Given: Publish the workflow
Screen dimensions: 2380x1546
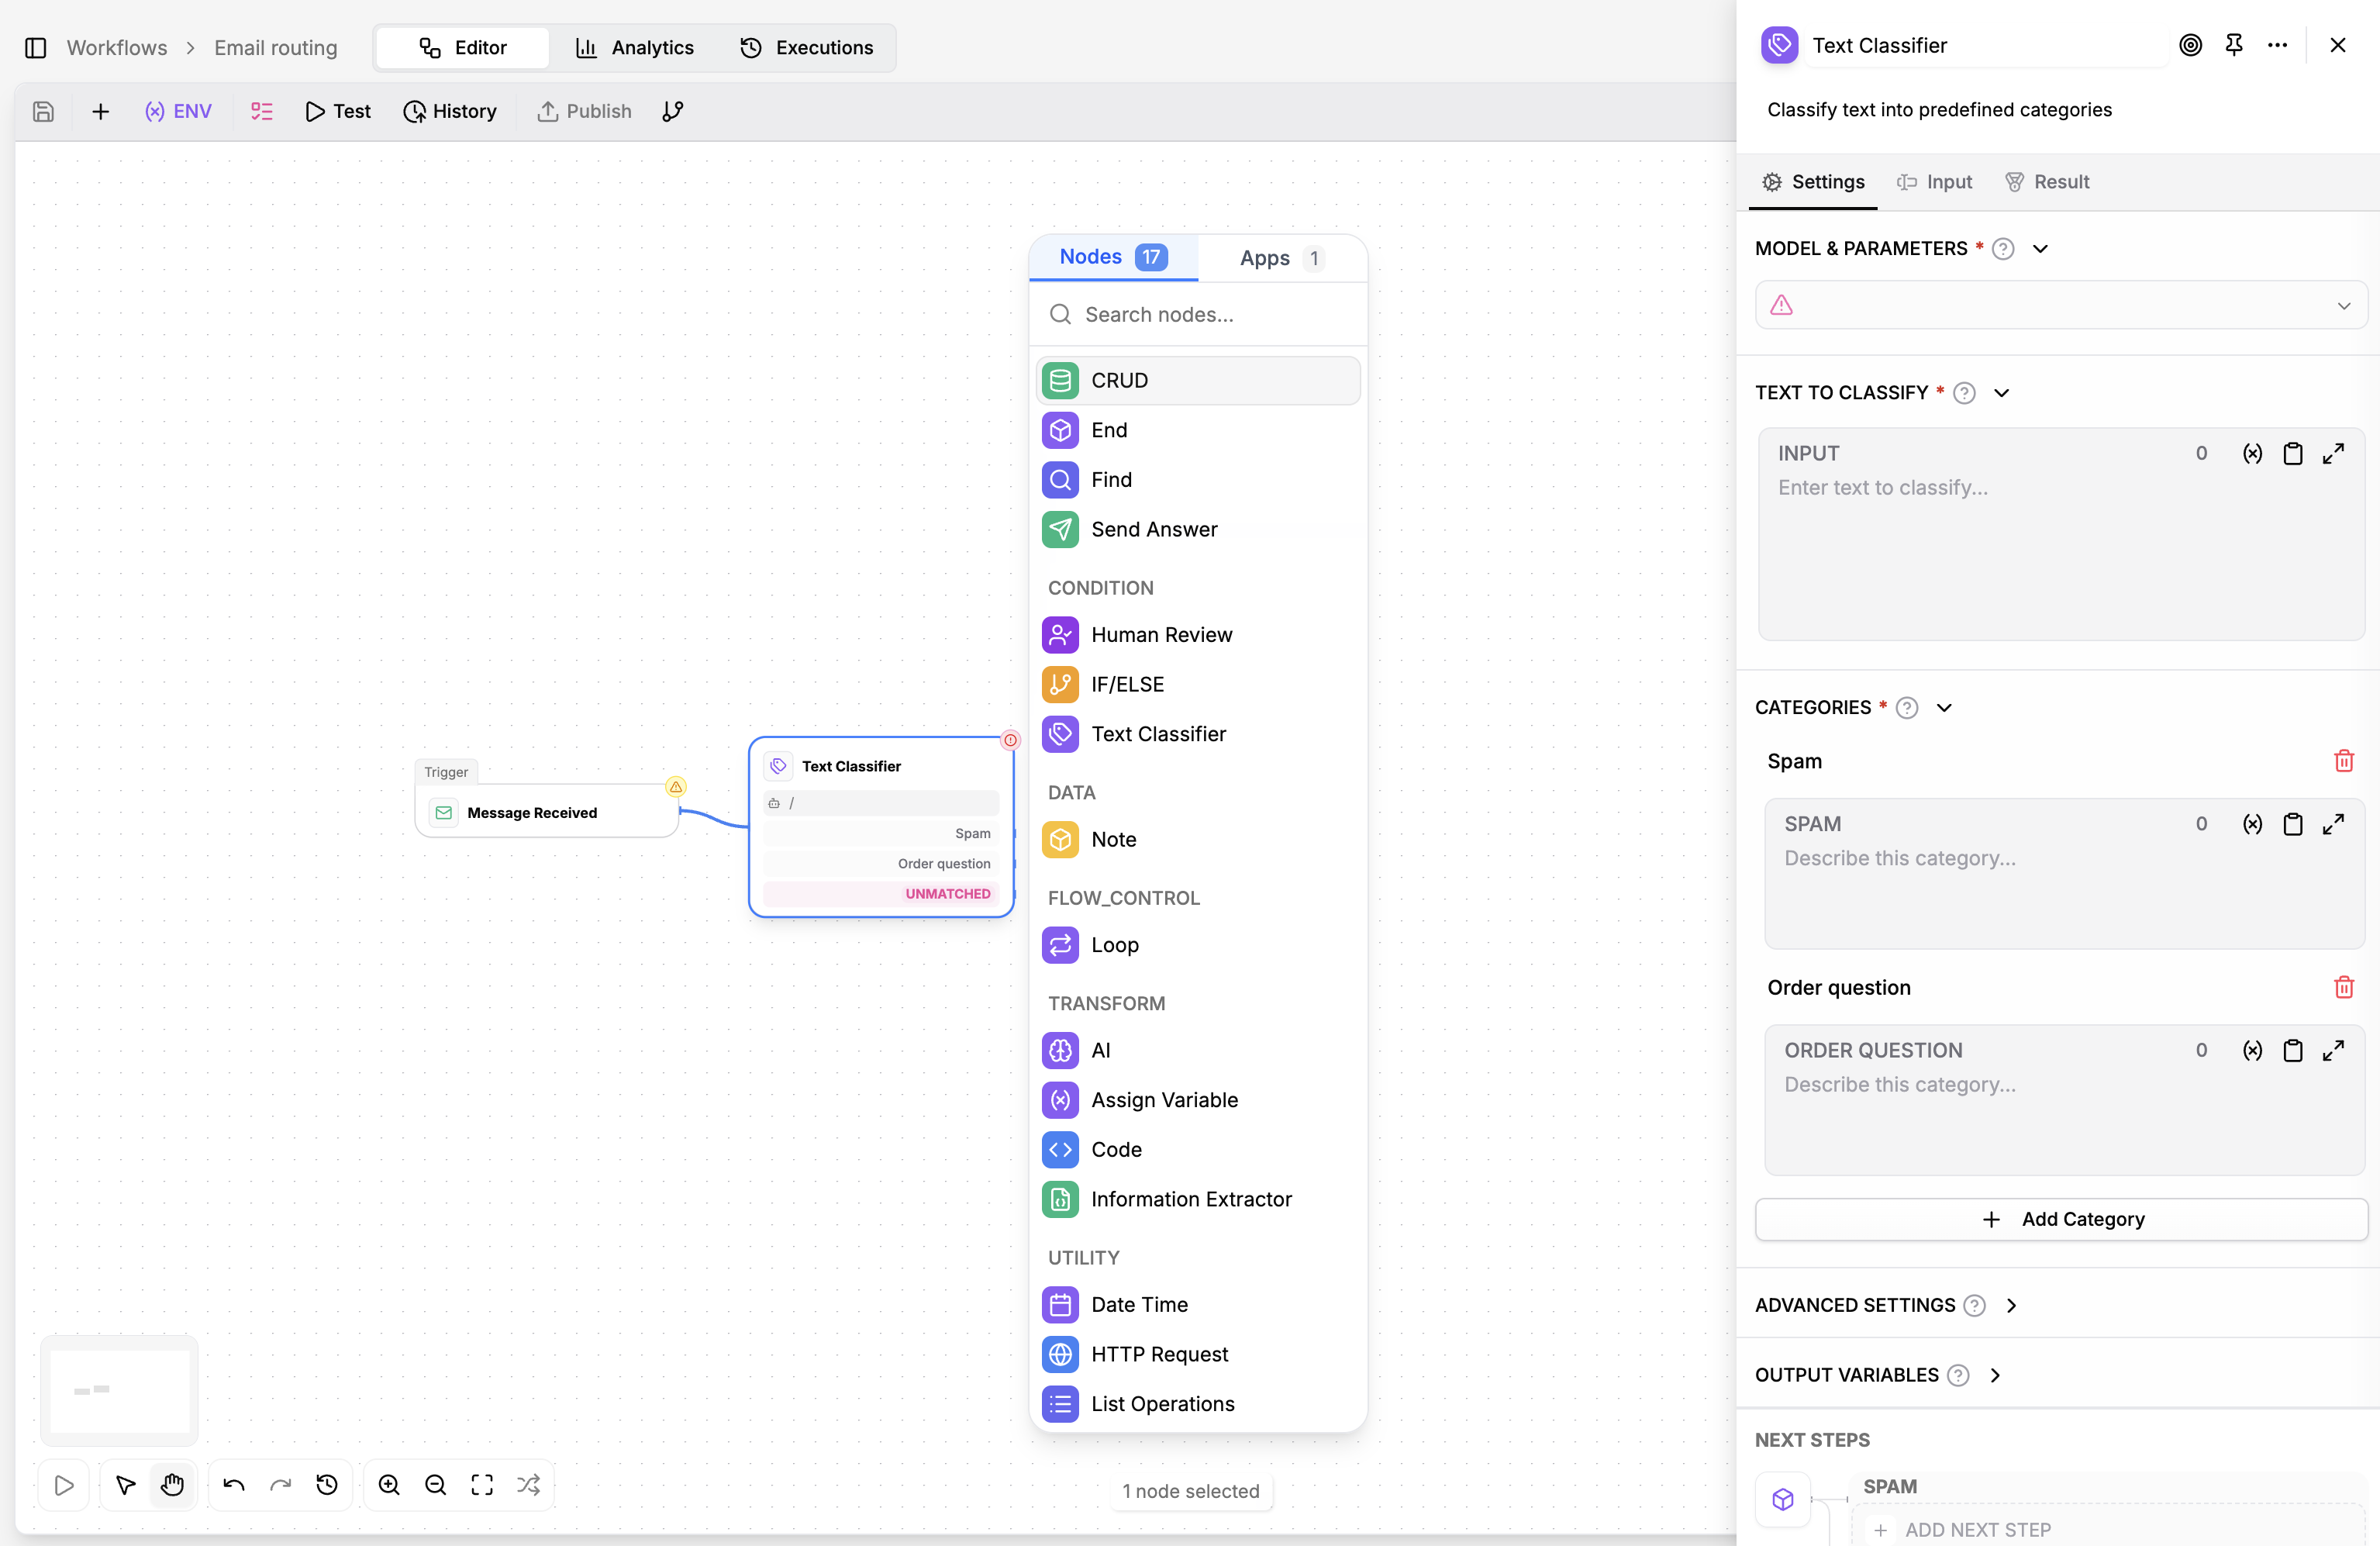Looking at the screenshot, I should click(x=584, y=111).
